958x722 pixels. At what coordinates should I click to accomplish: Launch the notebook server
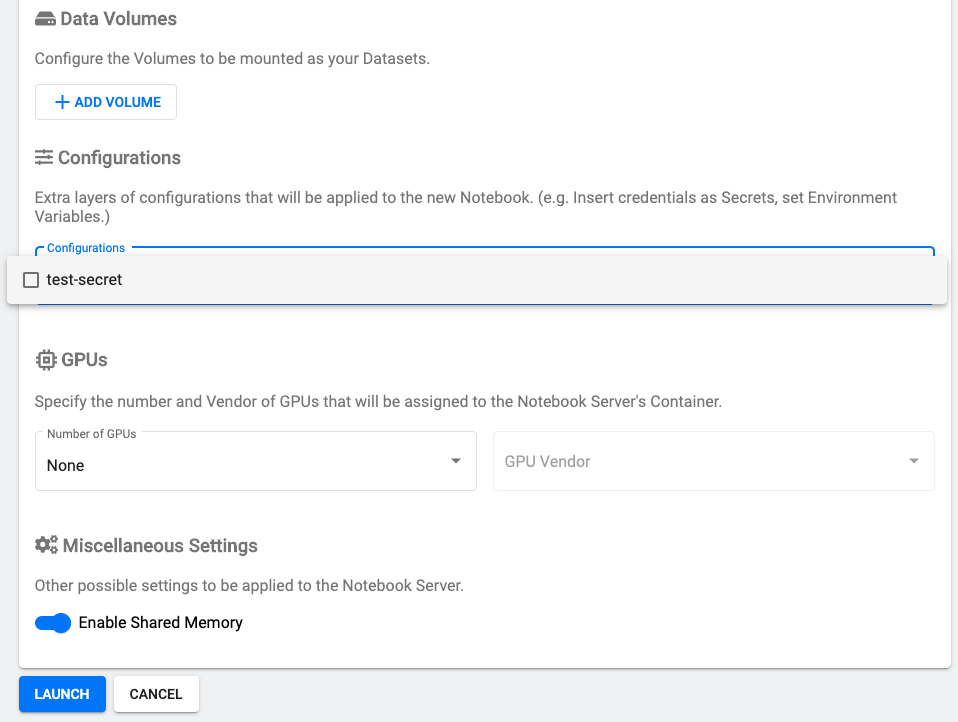pyautogui.click(x=62, y=694)
